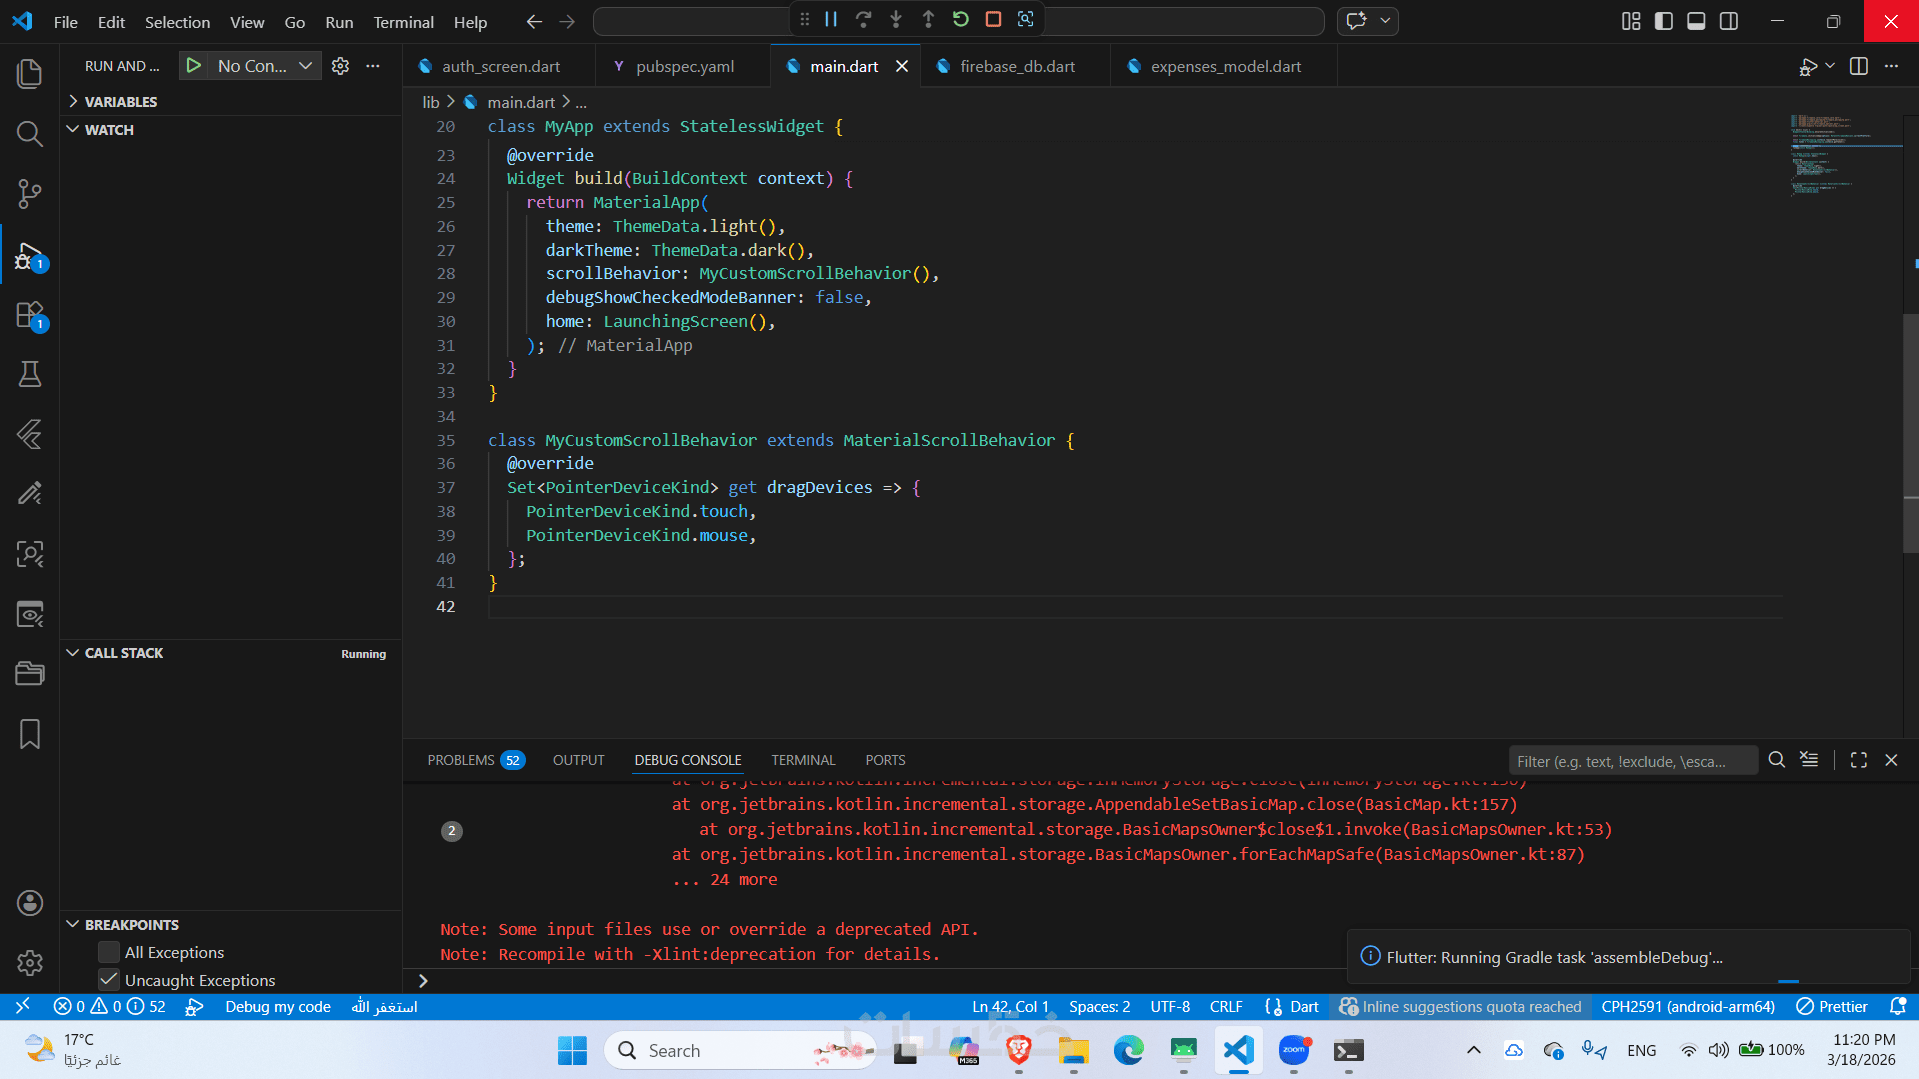Click the Dart language mode button
This screenshot has height=1079, width=1919.
tap(1303, 1006)
